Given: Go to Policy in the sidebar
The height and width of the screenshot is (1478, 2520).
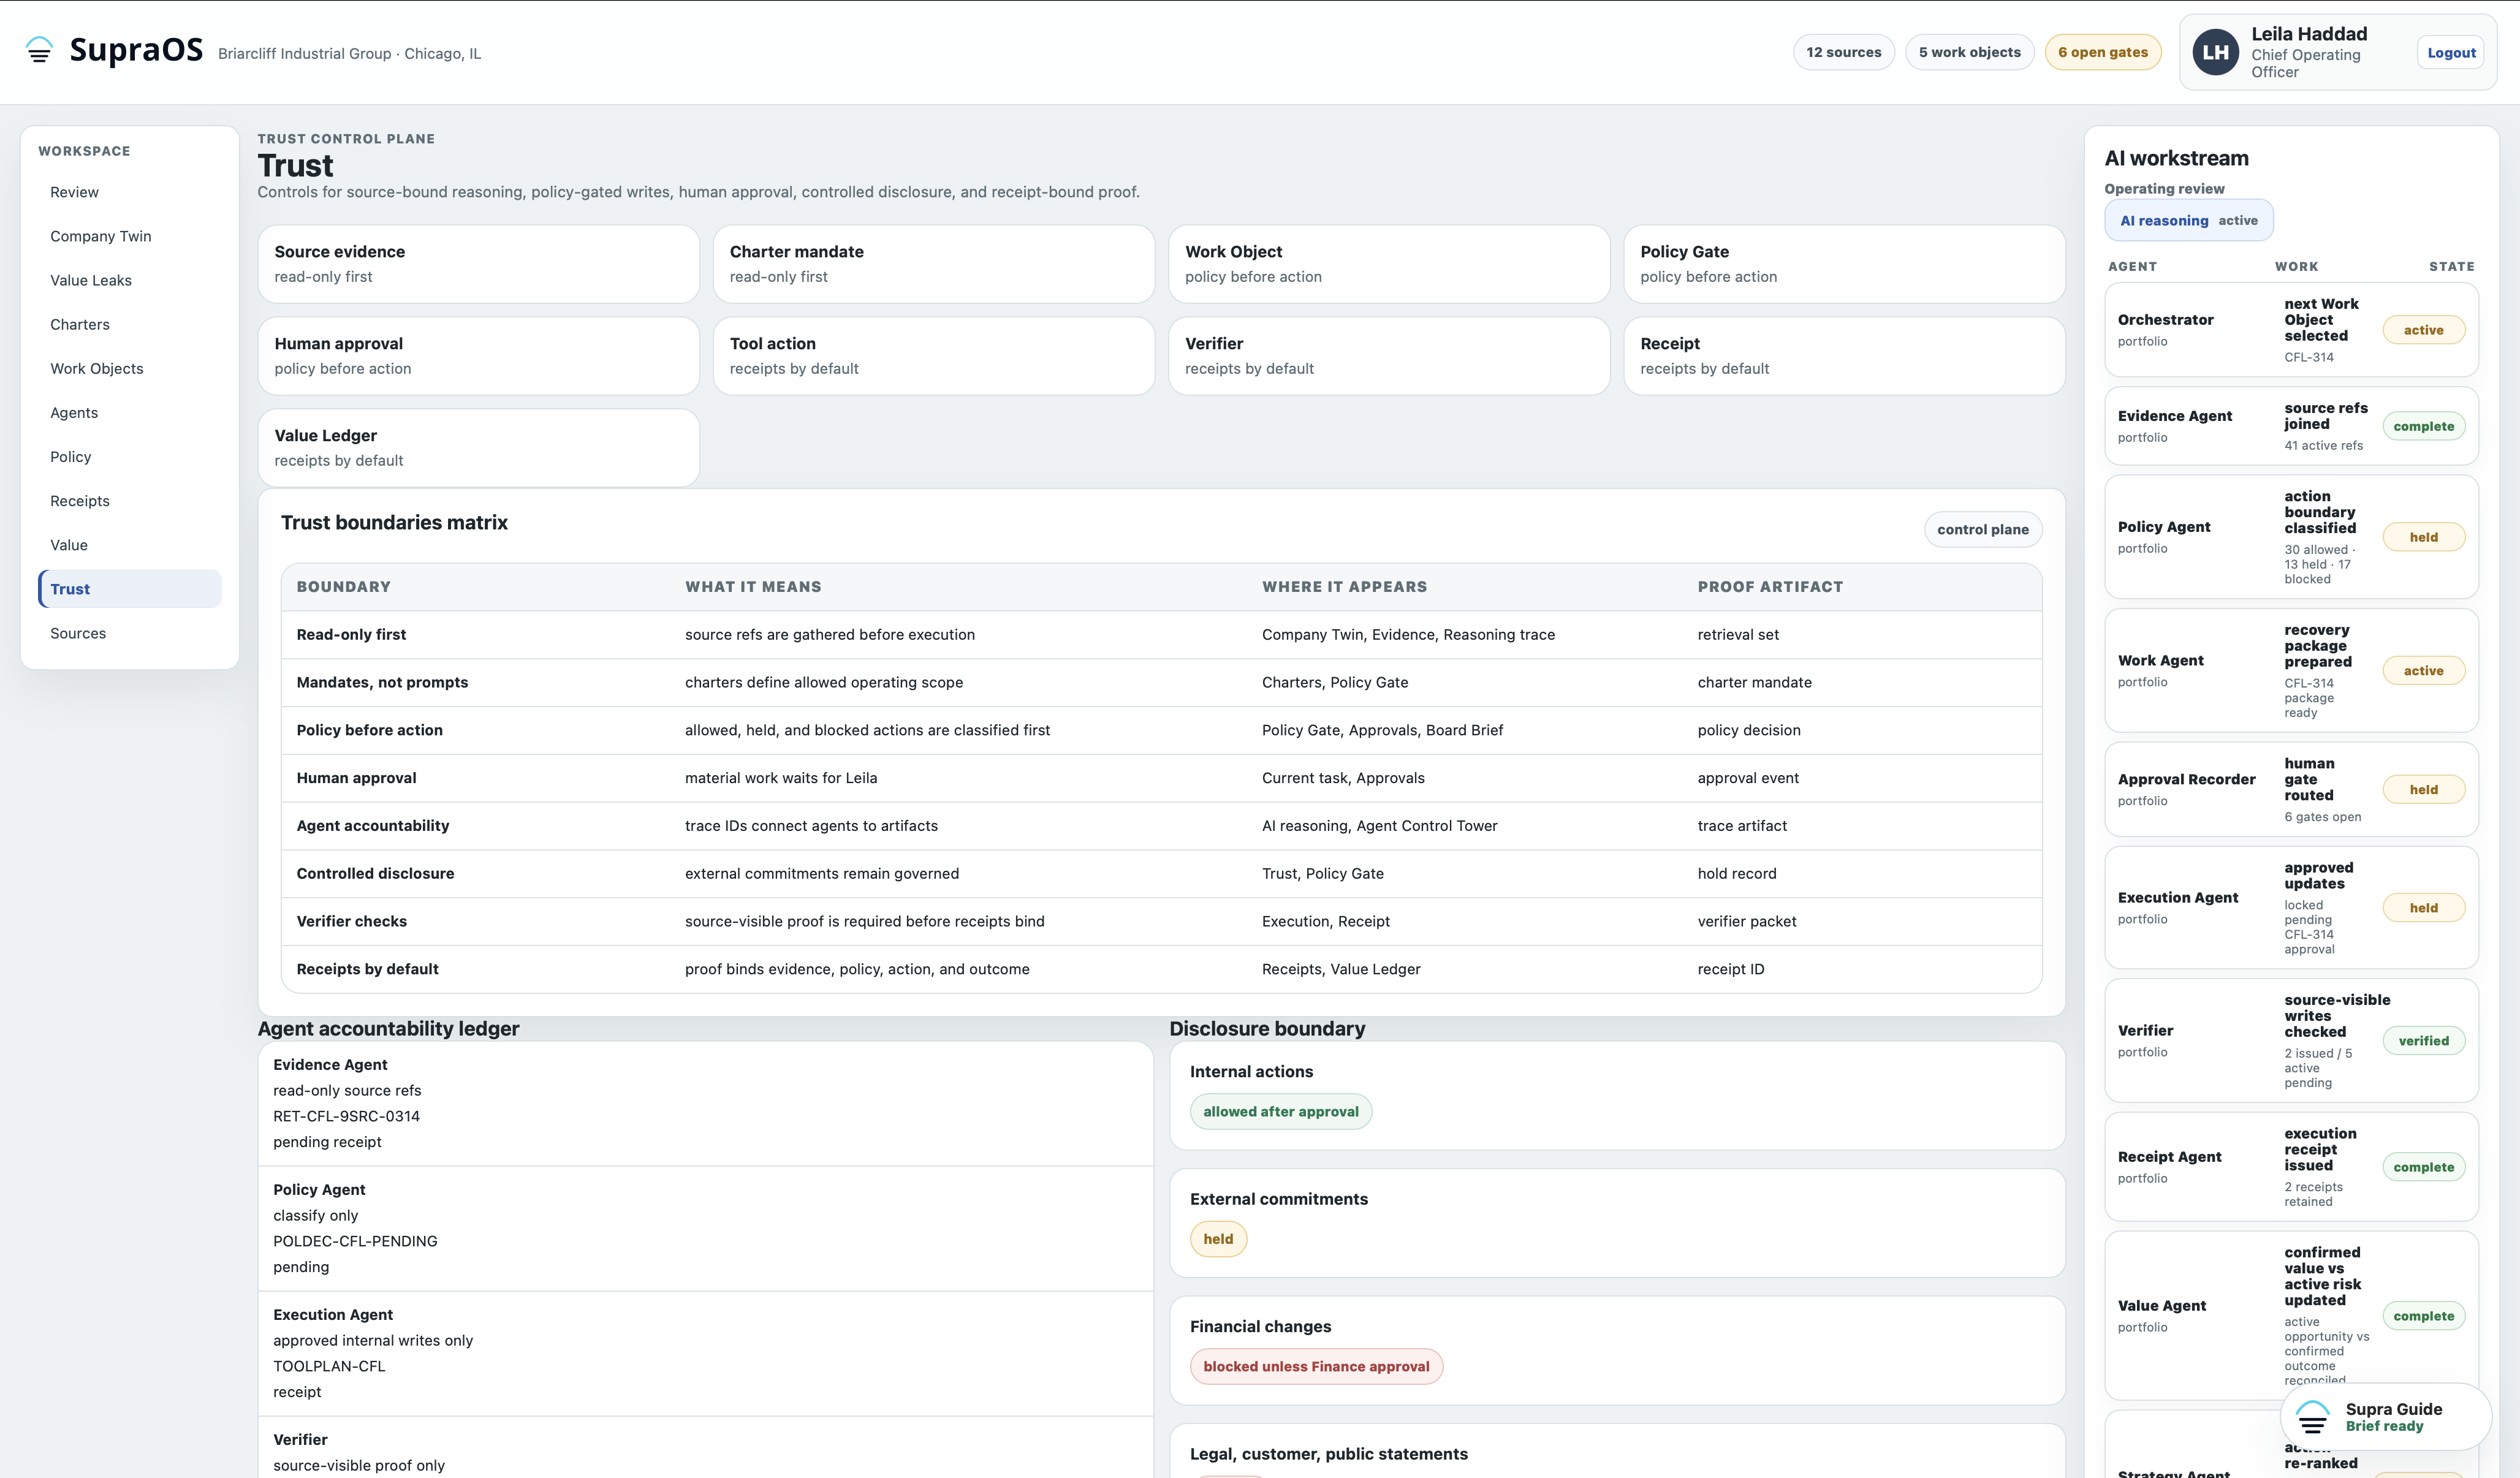Looking at the screenshot, I should tap(130, 456).
